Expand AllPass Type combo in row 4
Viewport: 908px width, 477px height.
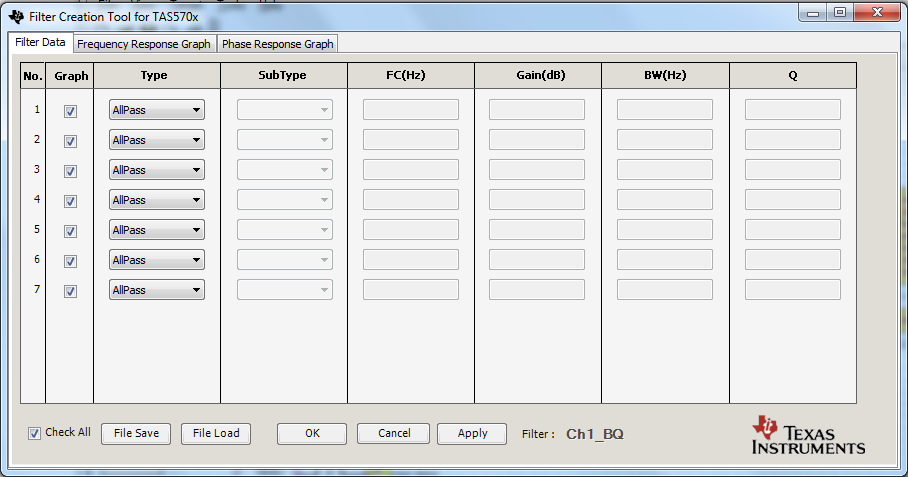click(x=157, y=200)
